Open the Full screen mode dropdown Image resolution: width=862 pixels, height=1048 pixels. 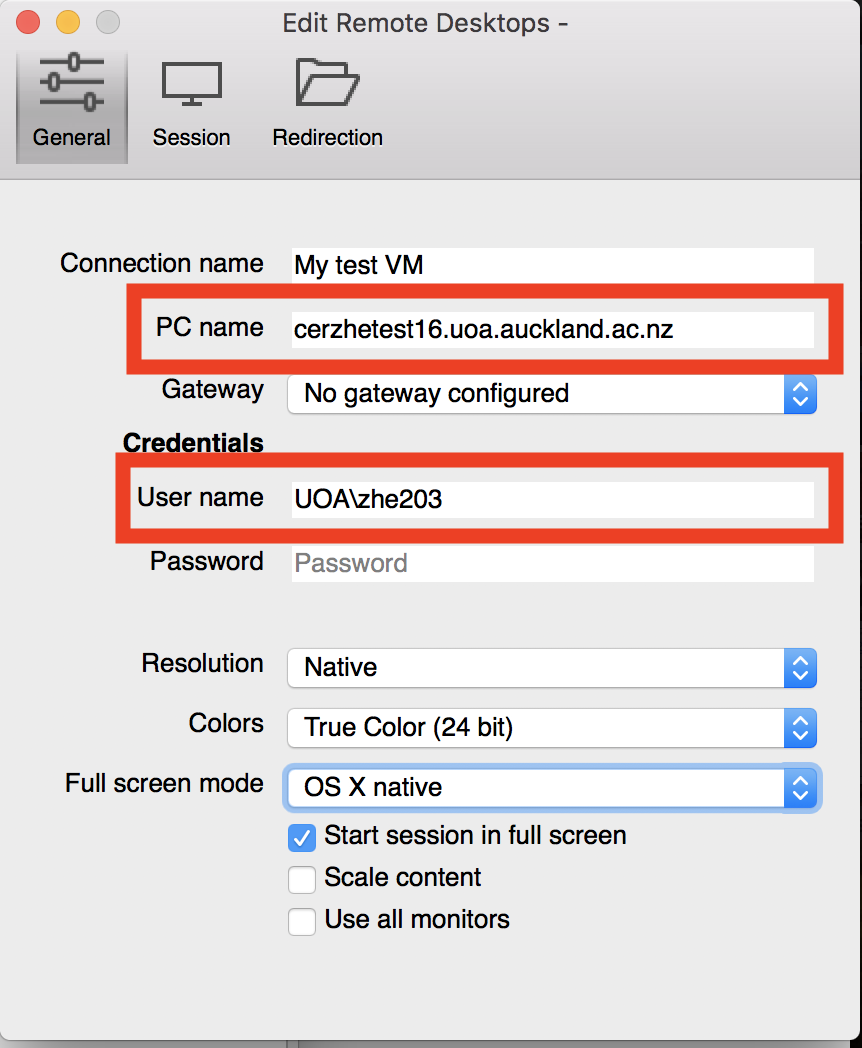click(x=552, y=788)
